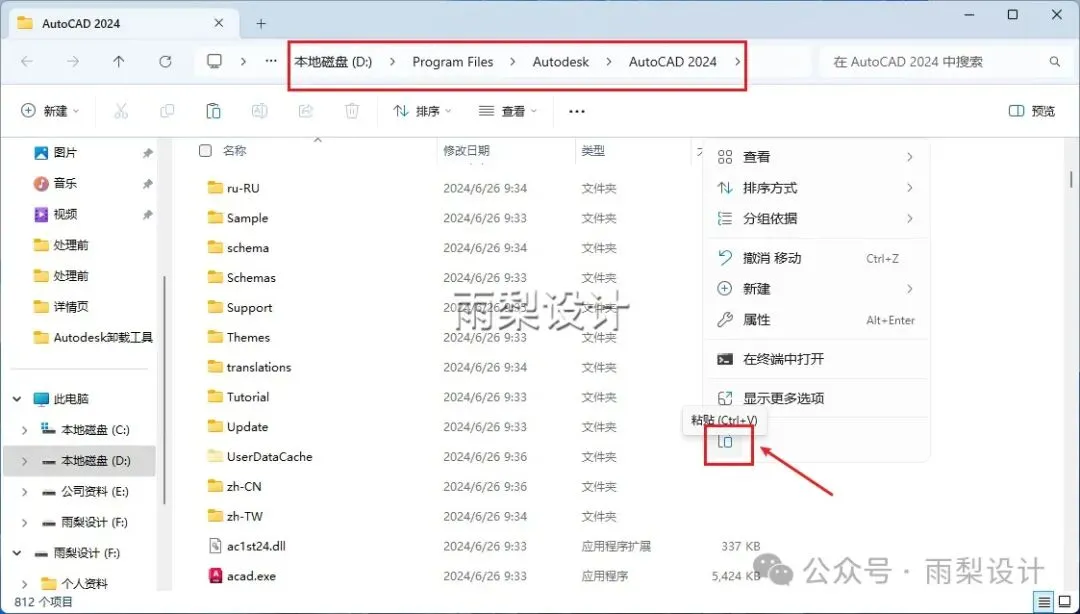1080x614 pixels.
Task: Close the AutoCAD 2024 tab
Action: (x=219, y=23)
